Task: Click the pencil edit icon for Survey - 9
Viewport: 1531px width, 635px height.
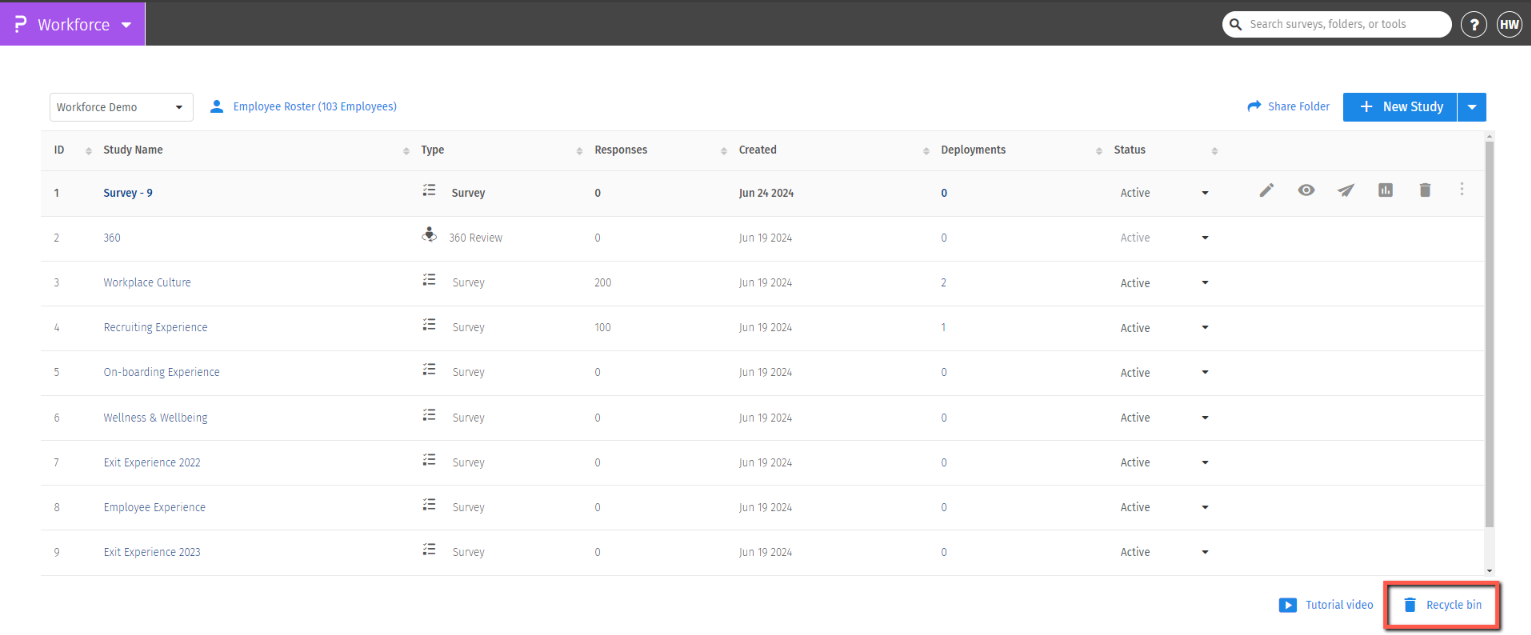Action: (1266, 190)
